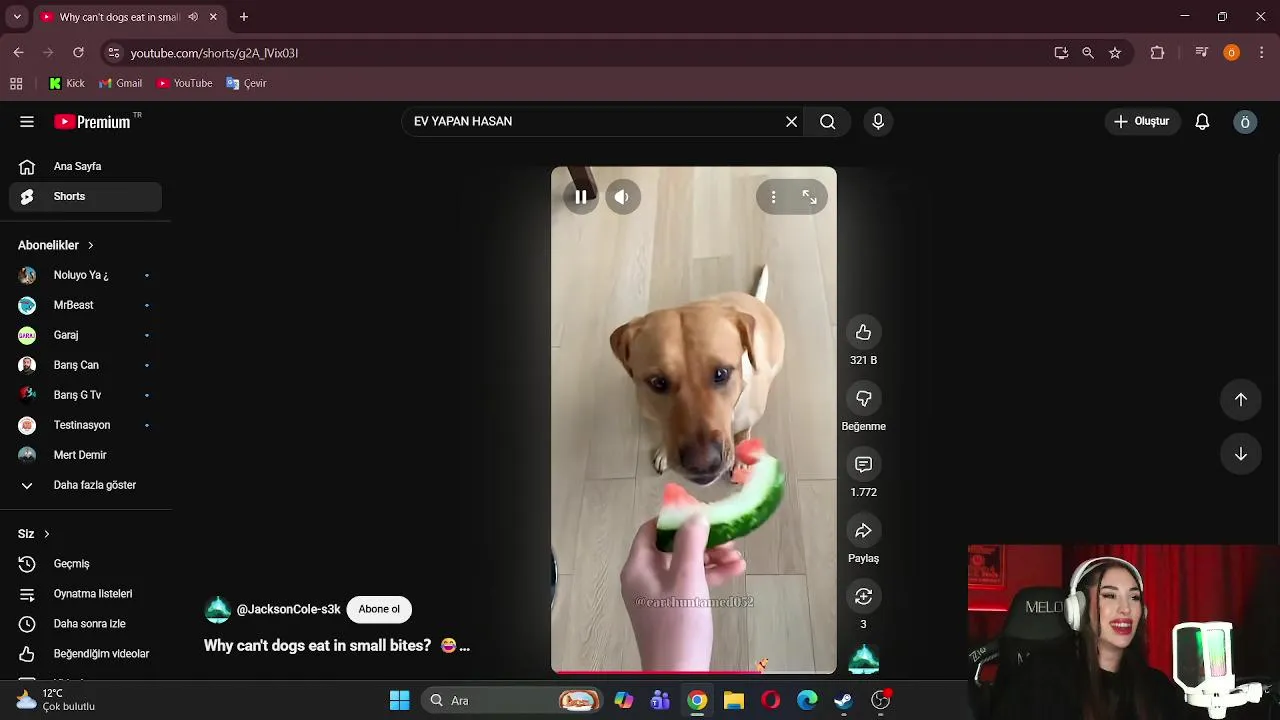Mute the Short using the speaker button
Viewport: 1280px width, 720px height.
click(x=622, y=197)
